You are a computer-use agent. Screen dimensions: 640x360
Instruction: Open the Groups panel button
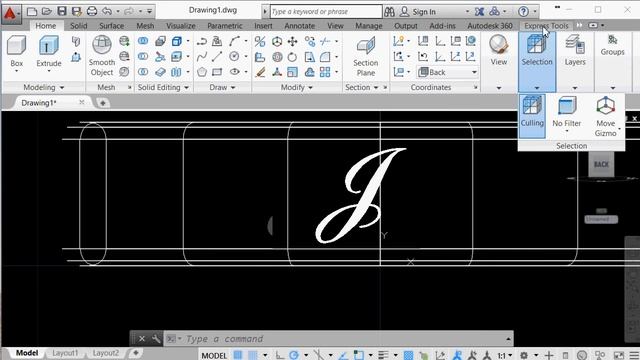pos(612,61)
